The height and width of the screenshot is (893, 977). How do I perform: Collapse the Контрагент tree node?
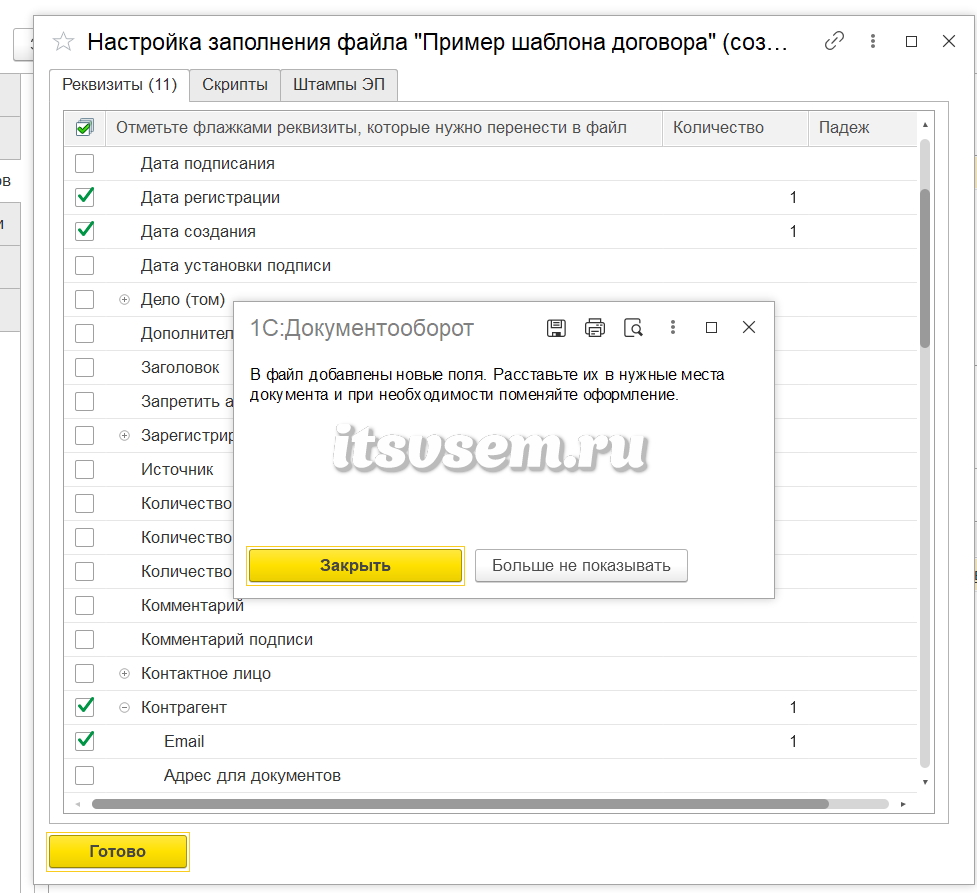125,708
